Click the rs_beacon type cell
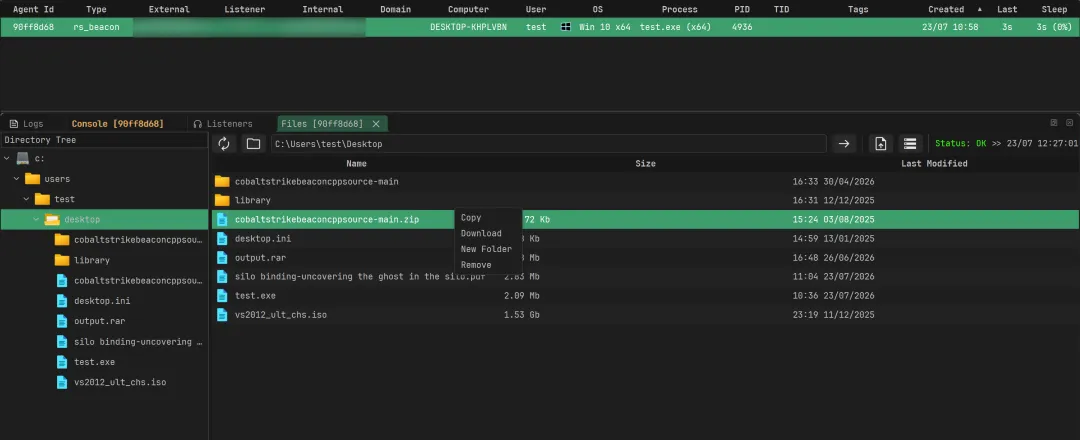Screen dimensions: 1080x440 (x=96, y=27)
